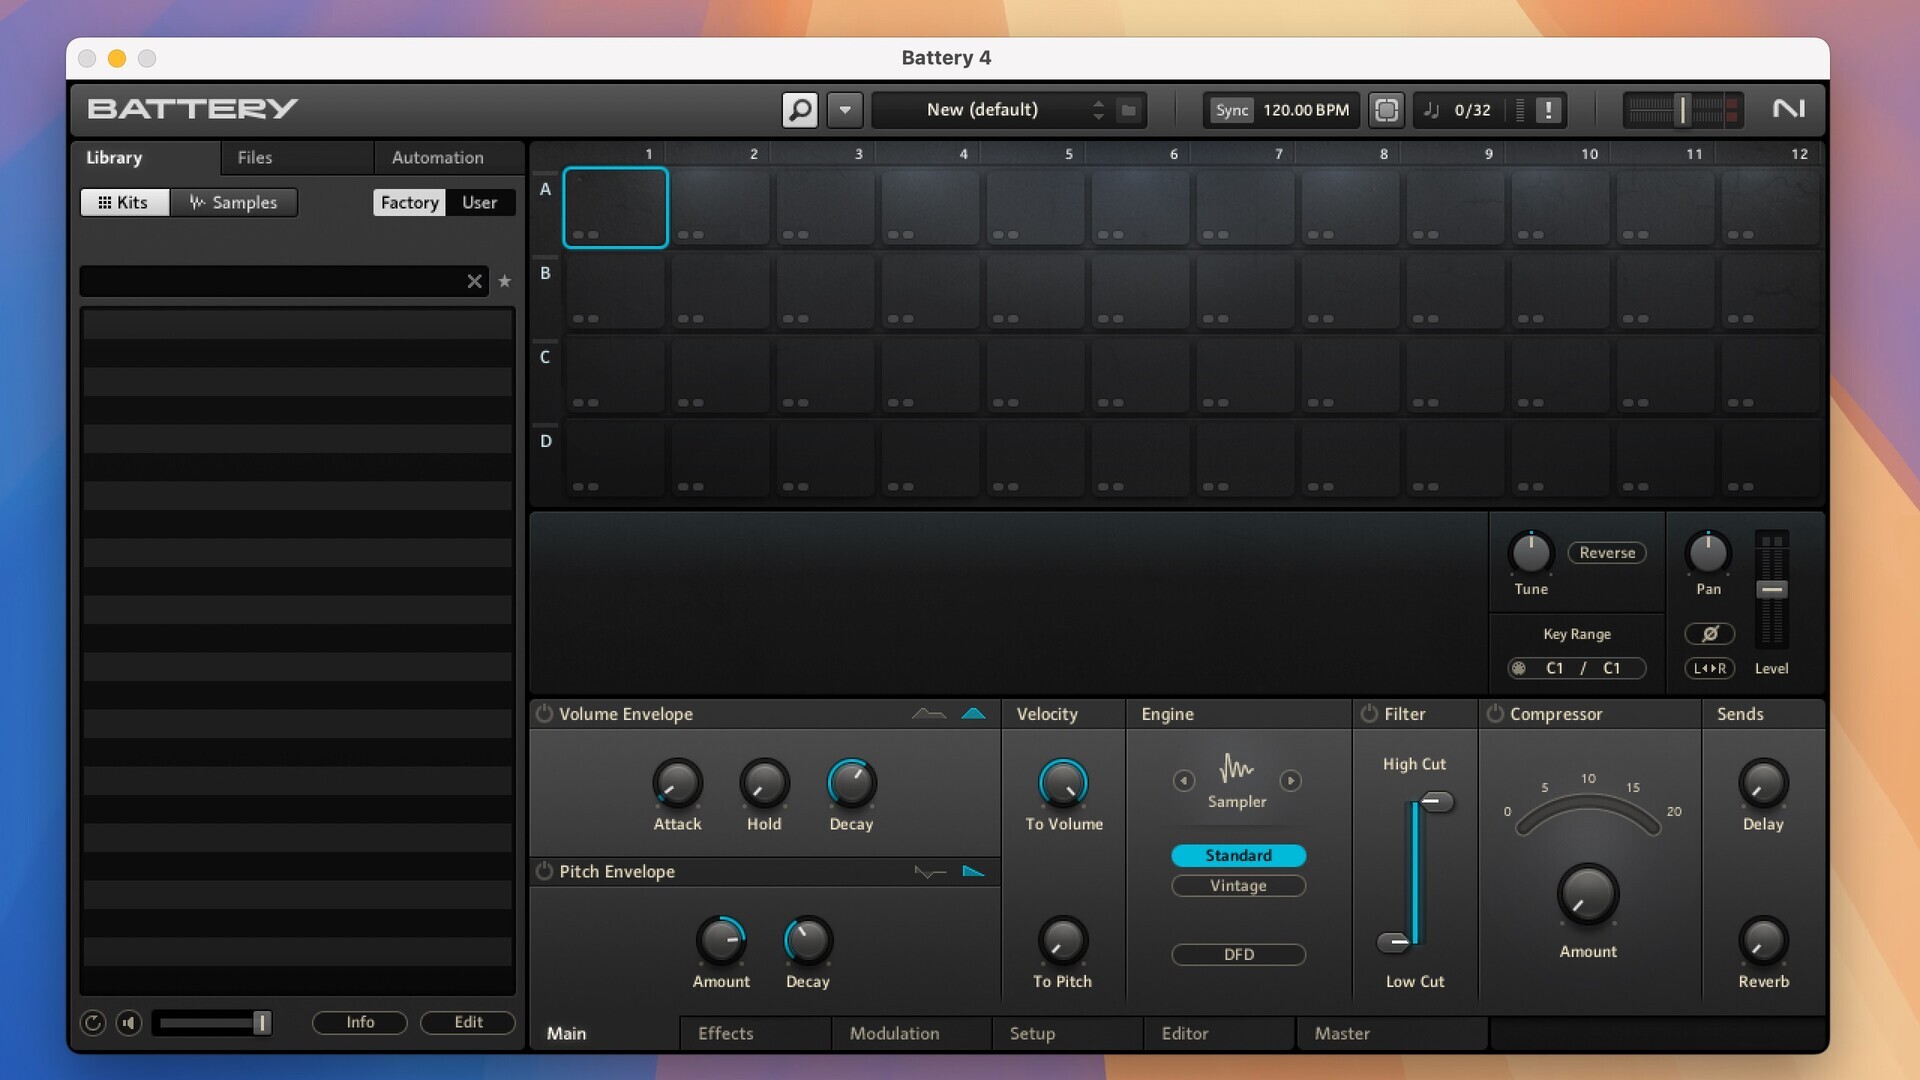Clear the library search field with X
This screenshot has height=1080, width=1920.
coord(474,282)
